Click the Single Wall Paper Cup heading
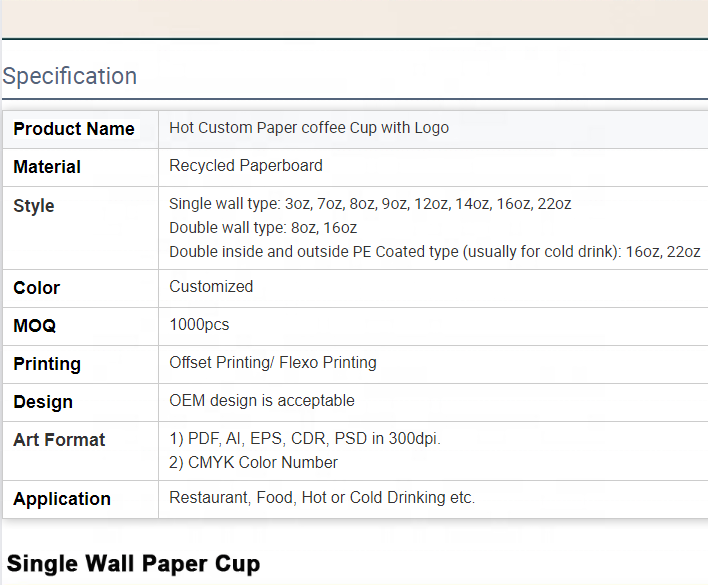708x585 pixels. (133, 563)
